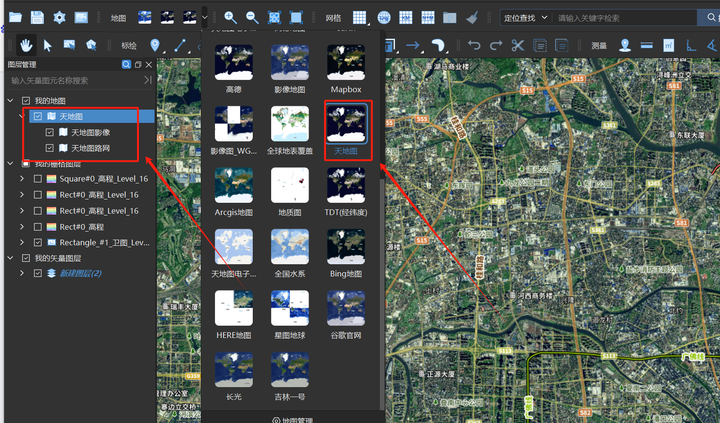The width and height of the screenshot is (720, 423).
Task: Click the keyword search input field
Action: coord(624,18)
